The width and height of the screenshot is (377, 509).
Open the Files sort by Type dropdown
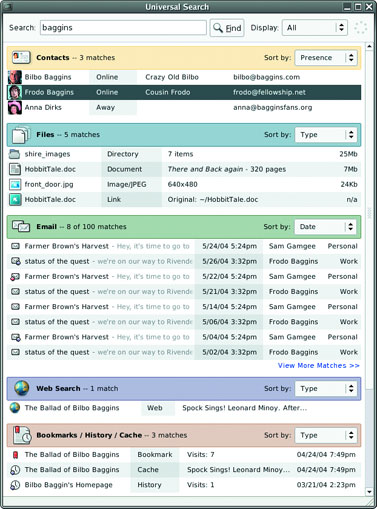pos(326,135)
